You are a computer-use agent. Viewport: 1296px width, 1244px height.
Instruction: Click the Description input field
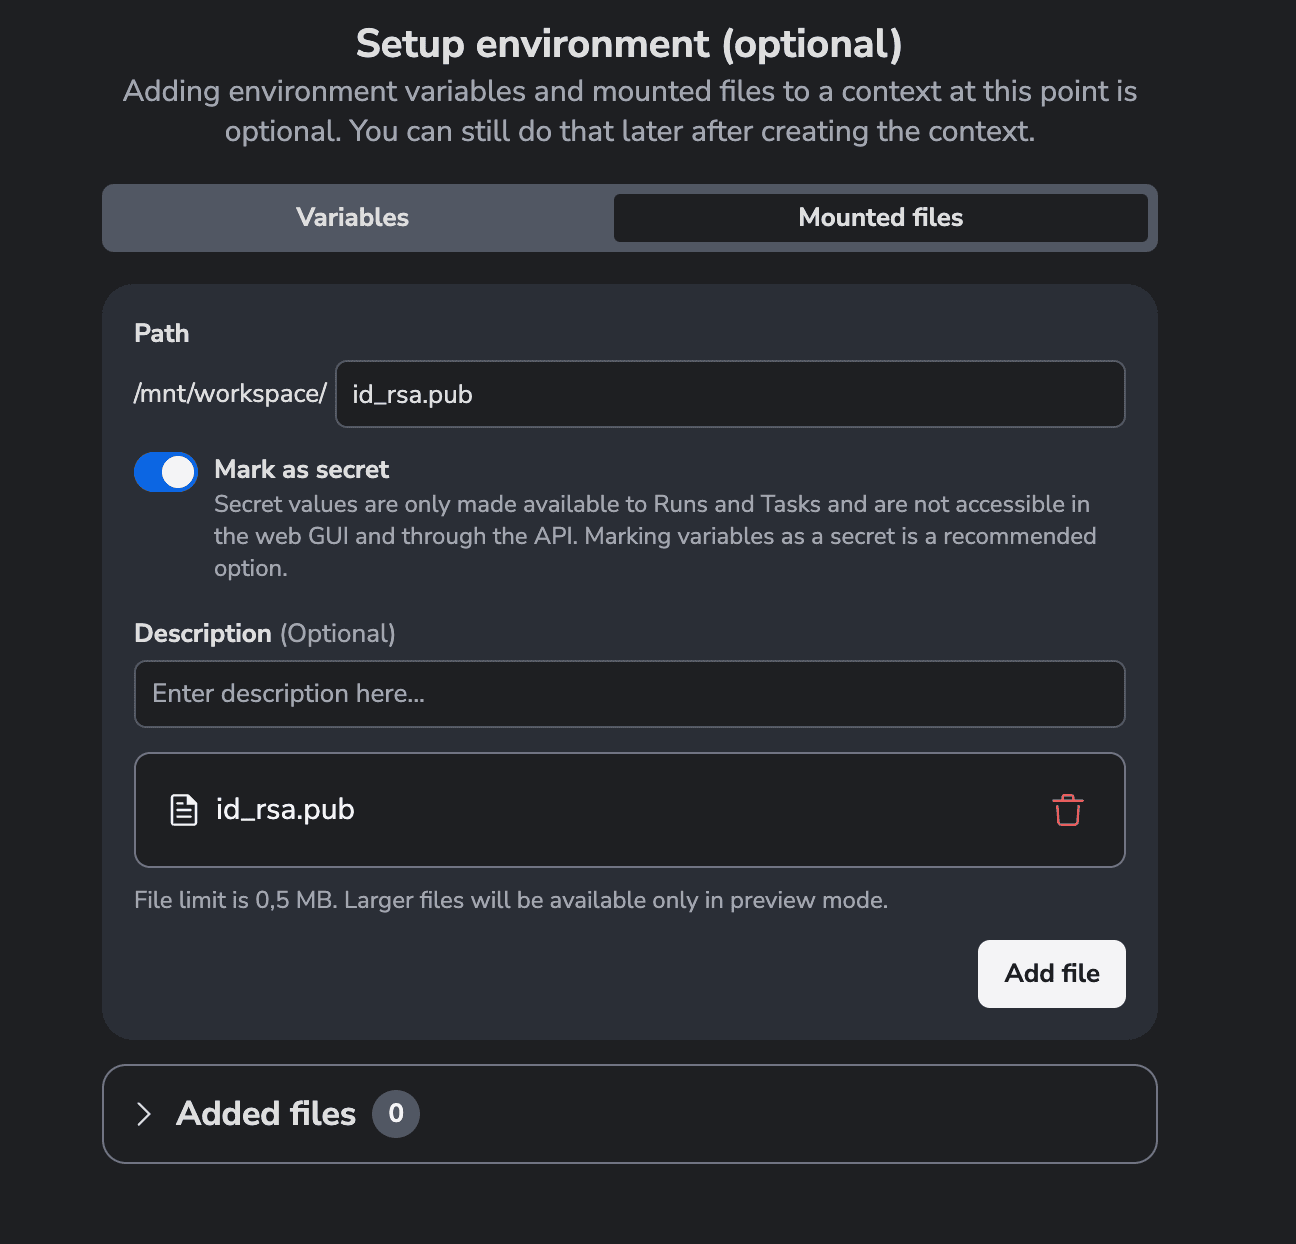[630, 694]
